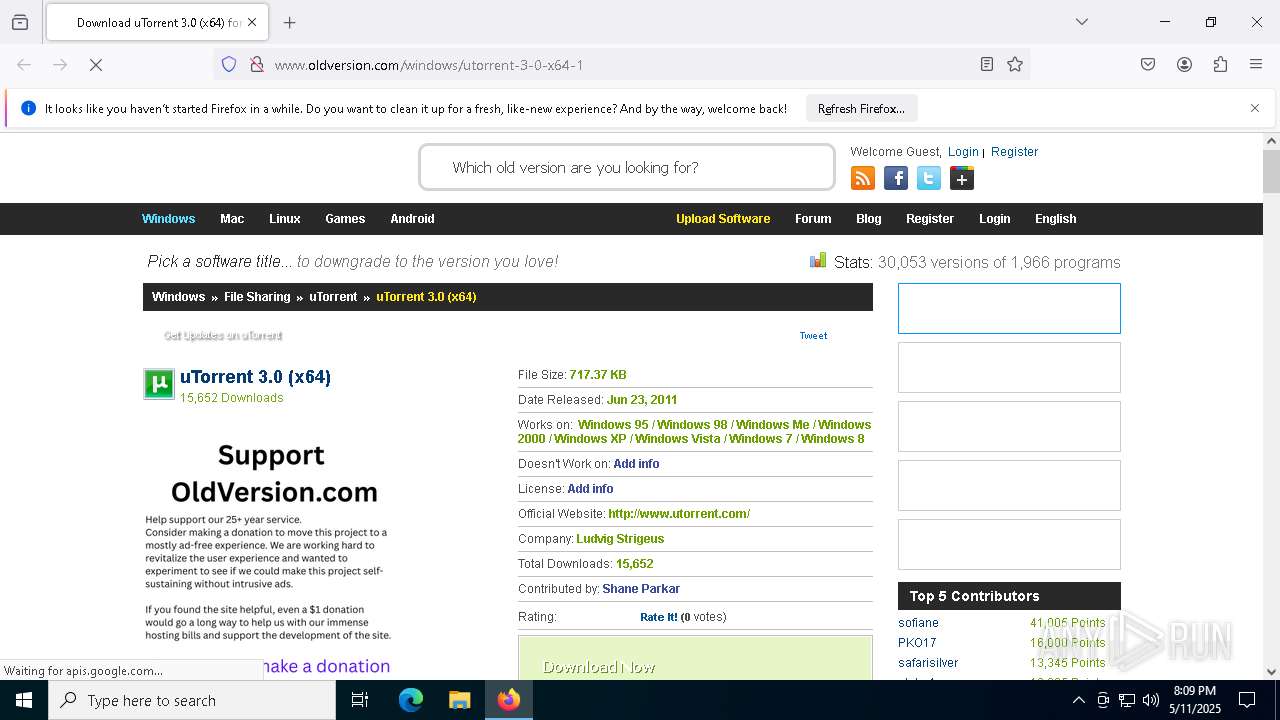This screenshot has width=1280, height=720.
Task: Open the official website utorrent.com link
Action: click(x=679, y=514)
